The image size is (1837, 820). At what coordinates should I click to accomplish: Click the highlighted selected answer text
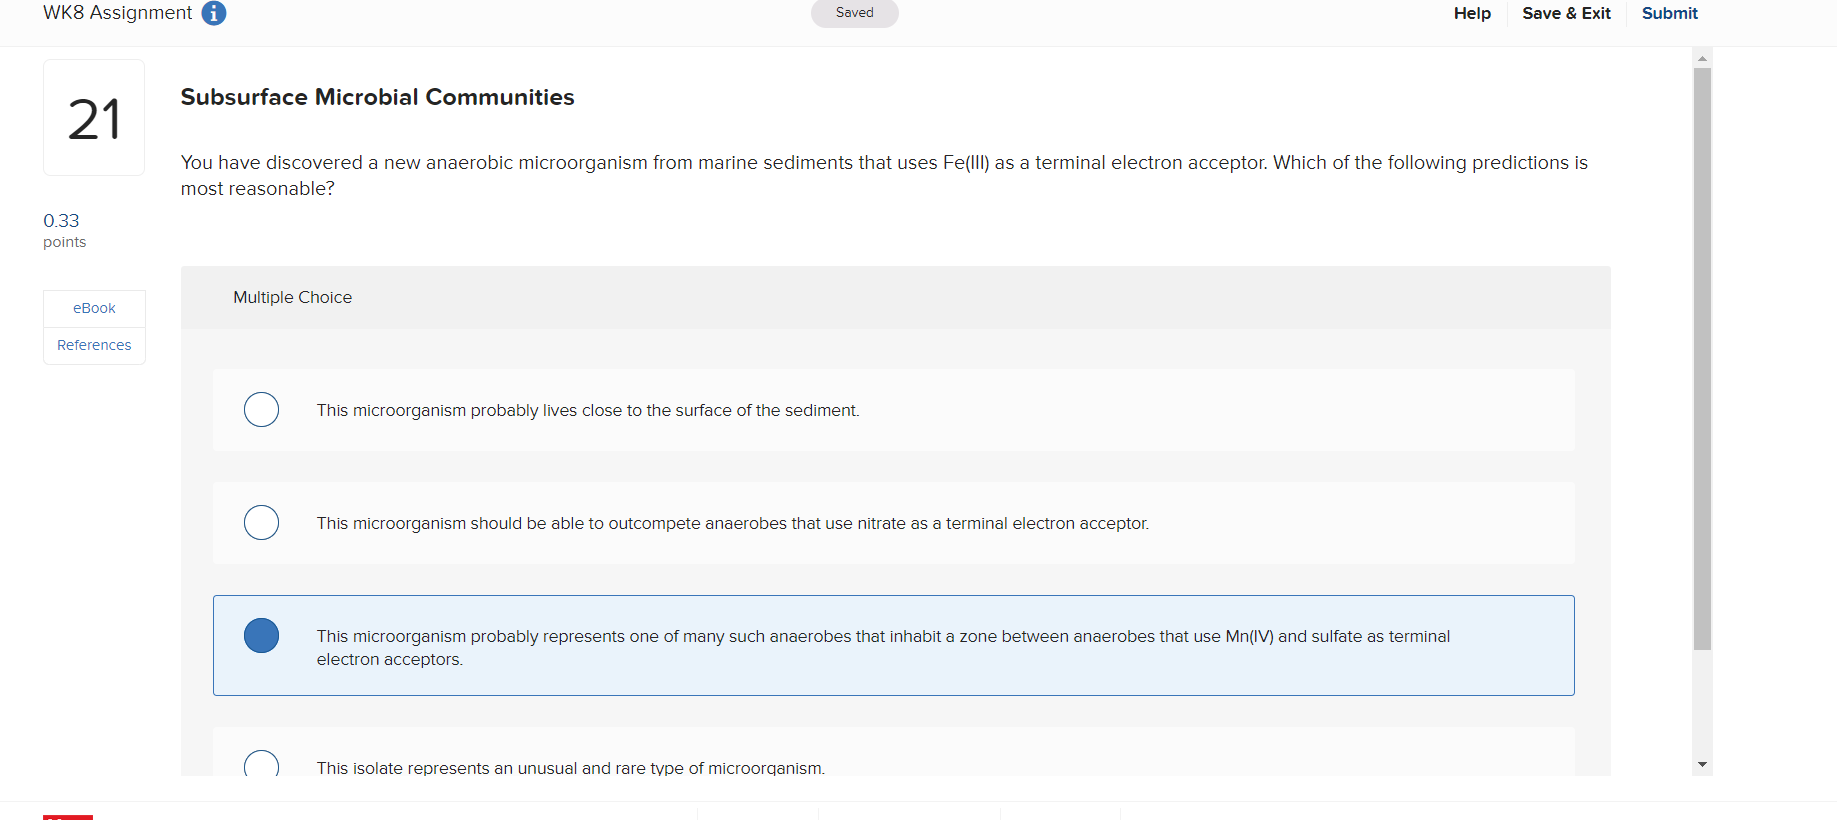(x=880, y=647)
